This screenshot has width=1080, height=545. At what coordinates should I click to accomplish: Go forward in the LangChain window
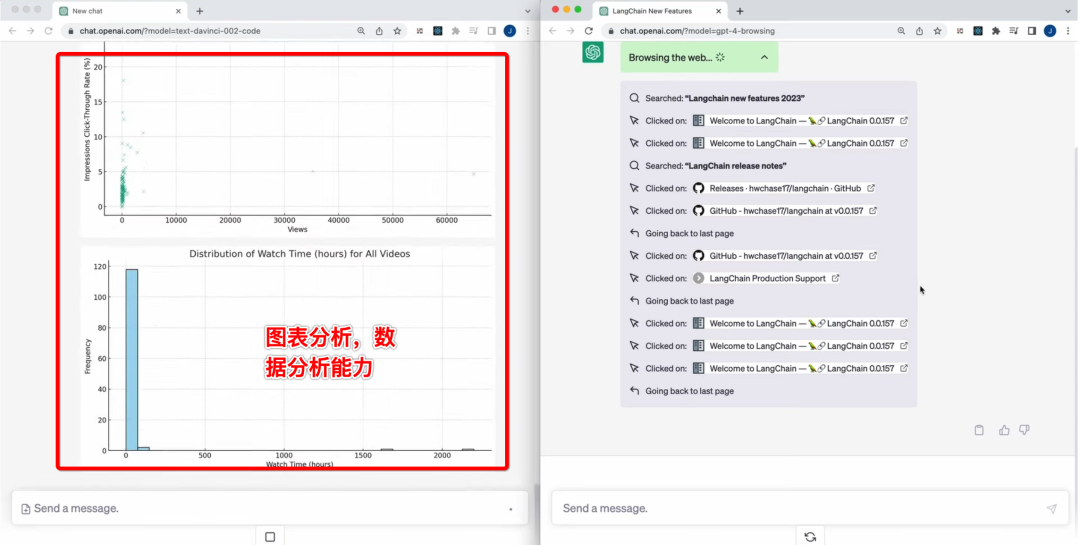[570, 31]
